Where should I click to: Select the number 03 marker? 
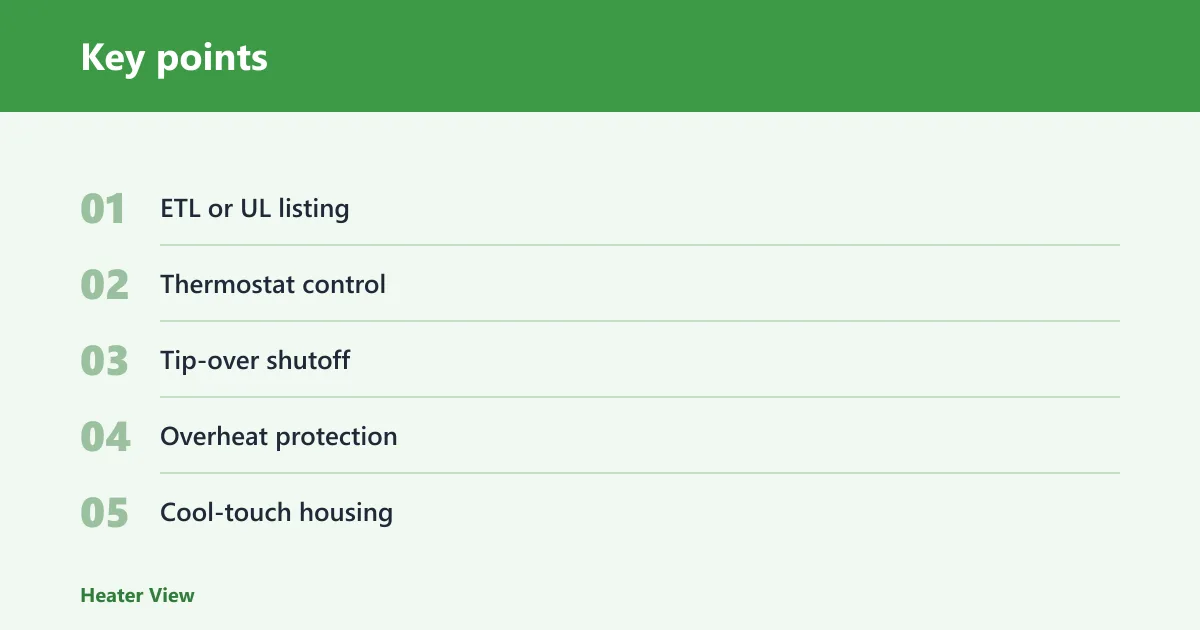click(x=105, y=361)
